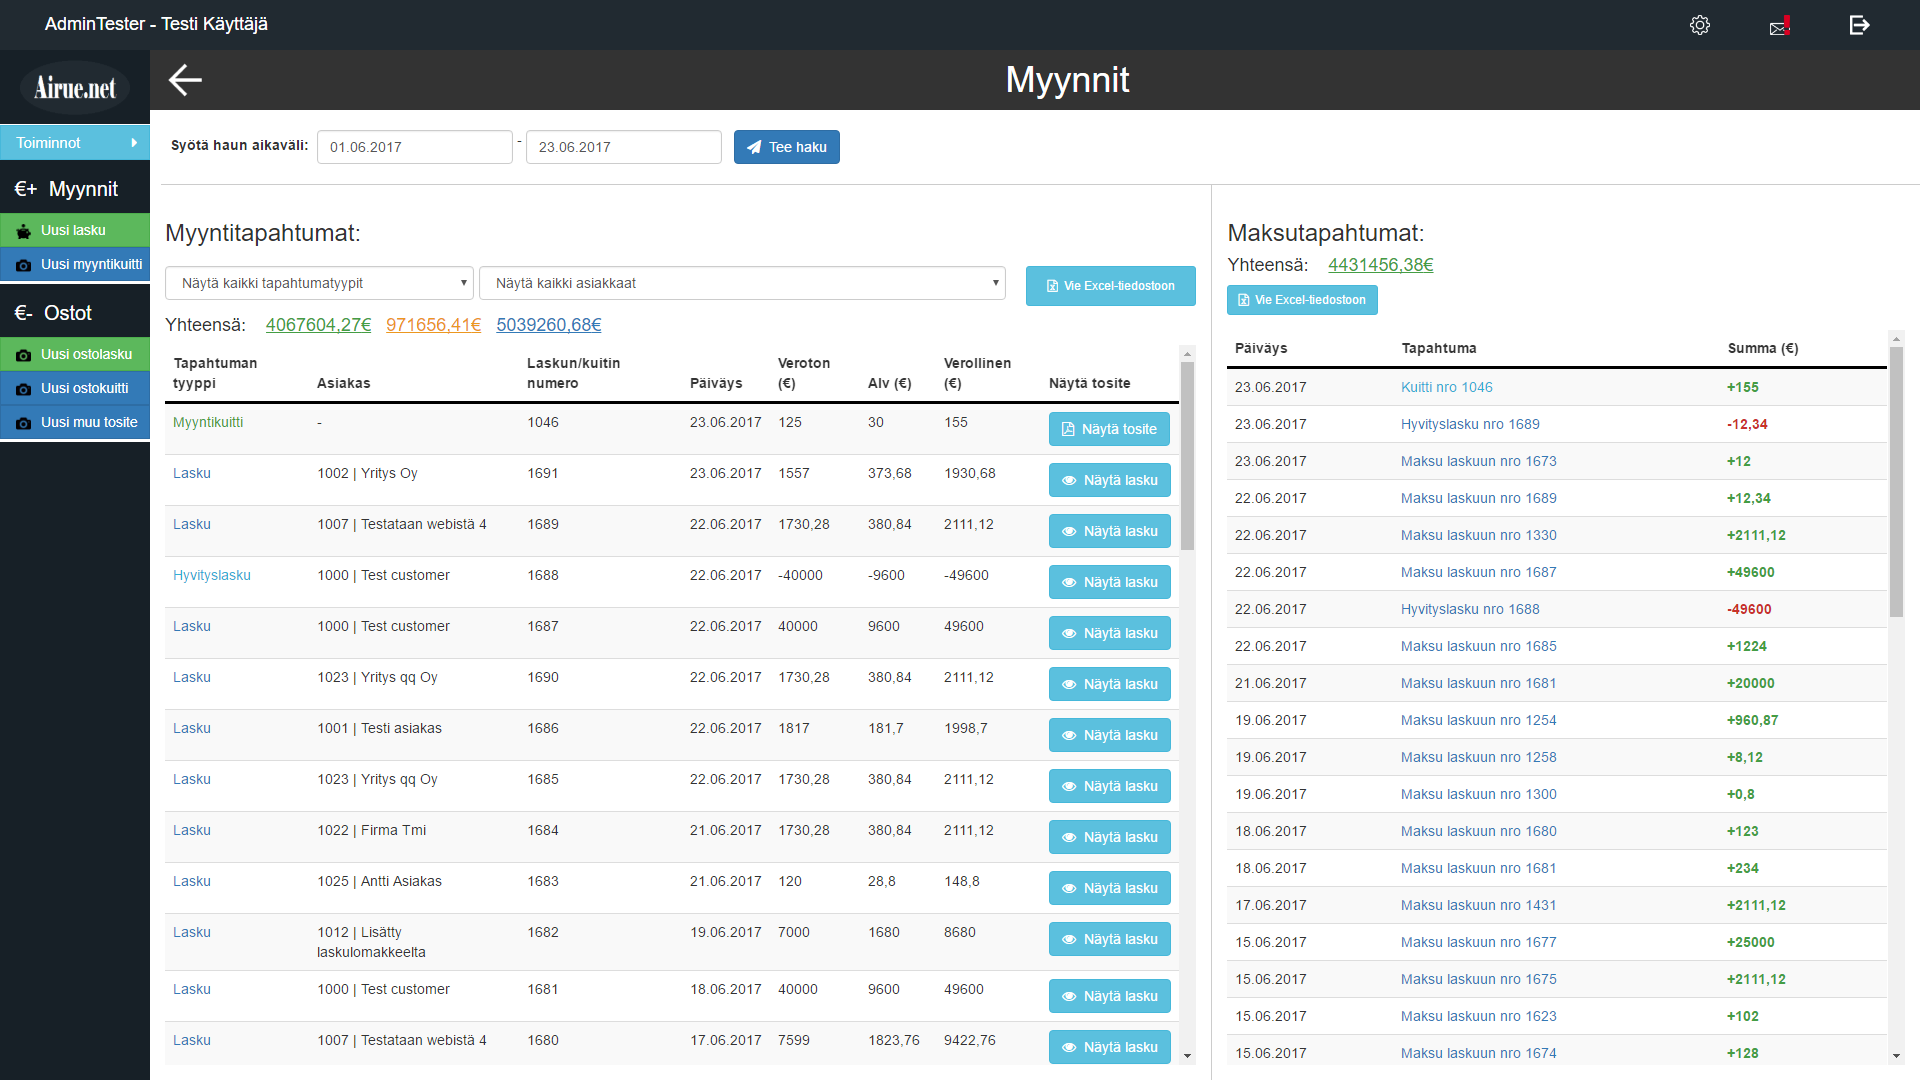This screenshot has width=1920, height=1080.
Task: Click Näytä lasku for invoice 1691
Action: 1109,480
